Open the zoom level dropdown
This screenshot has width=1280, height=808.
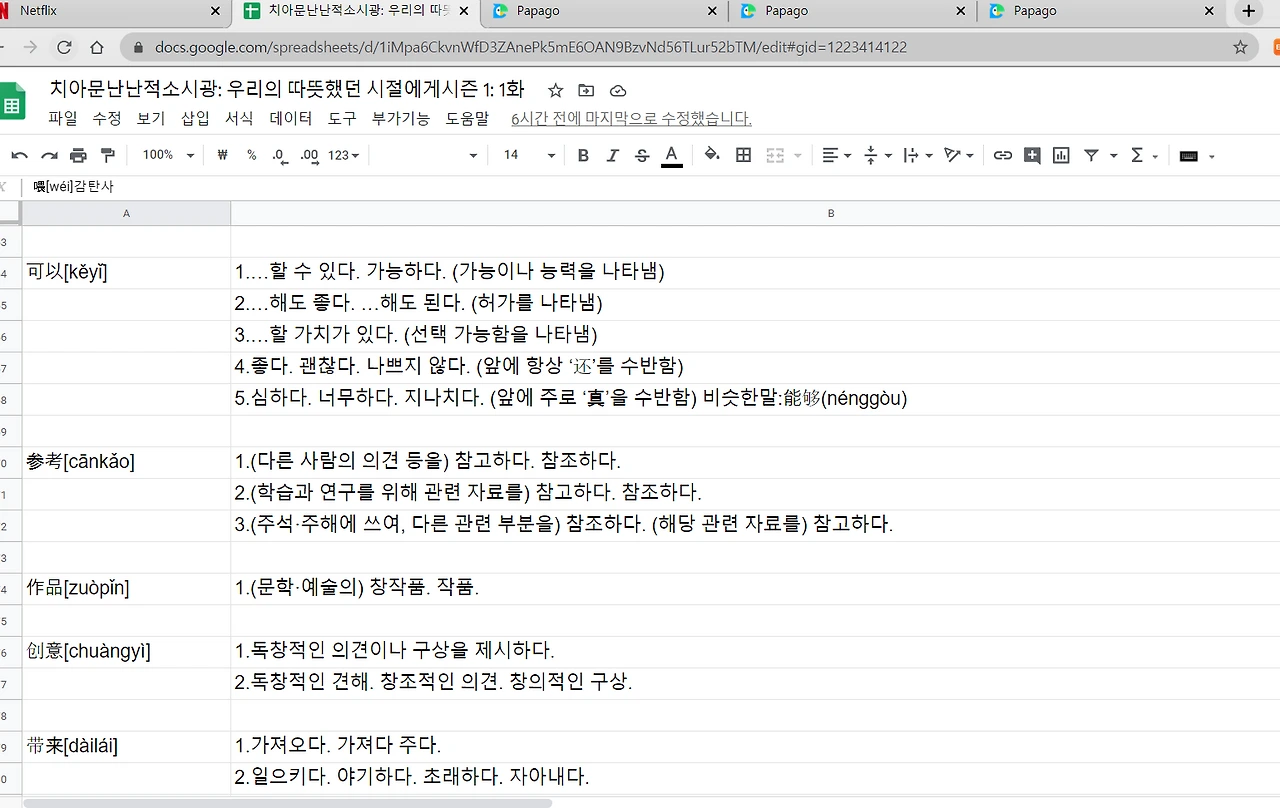click(165, 155)
